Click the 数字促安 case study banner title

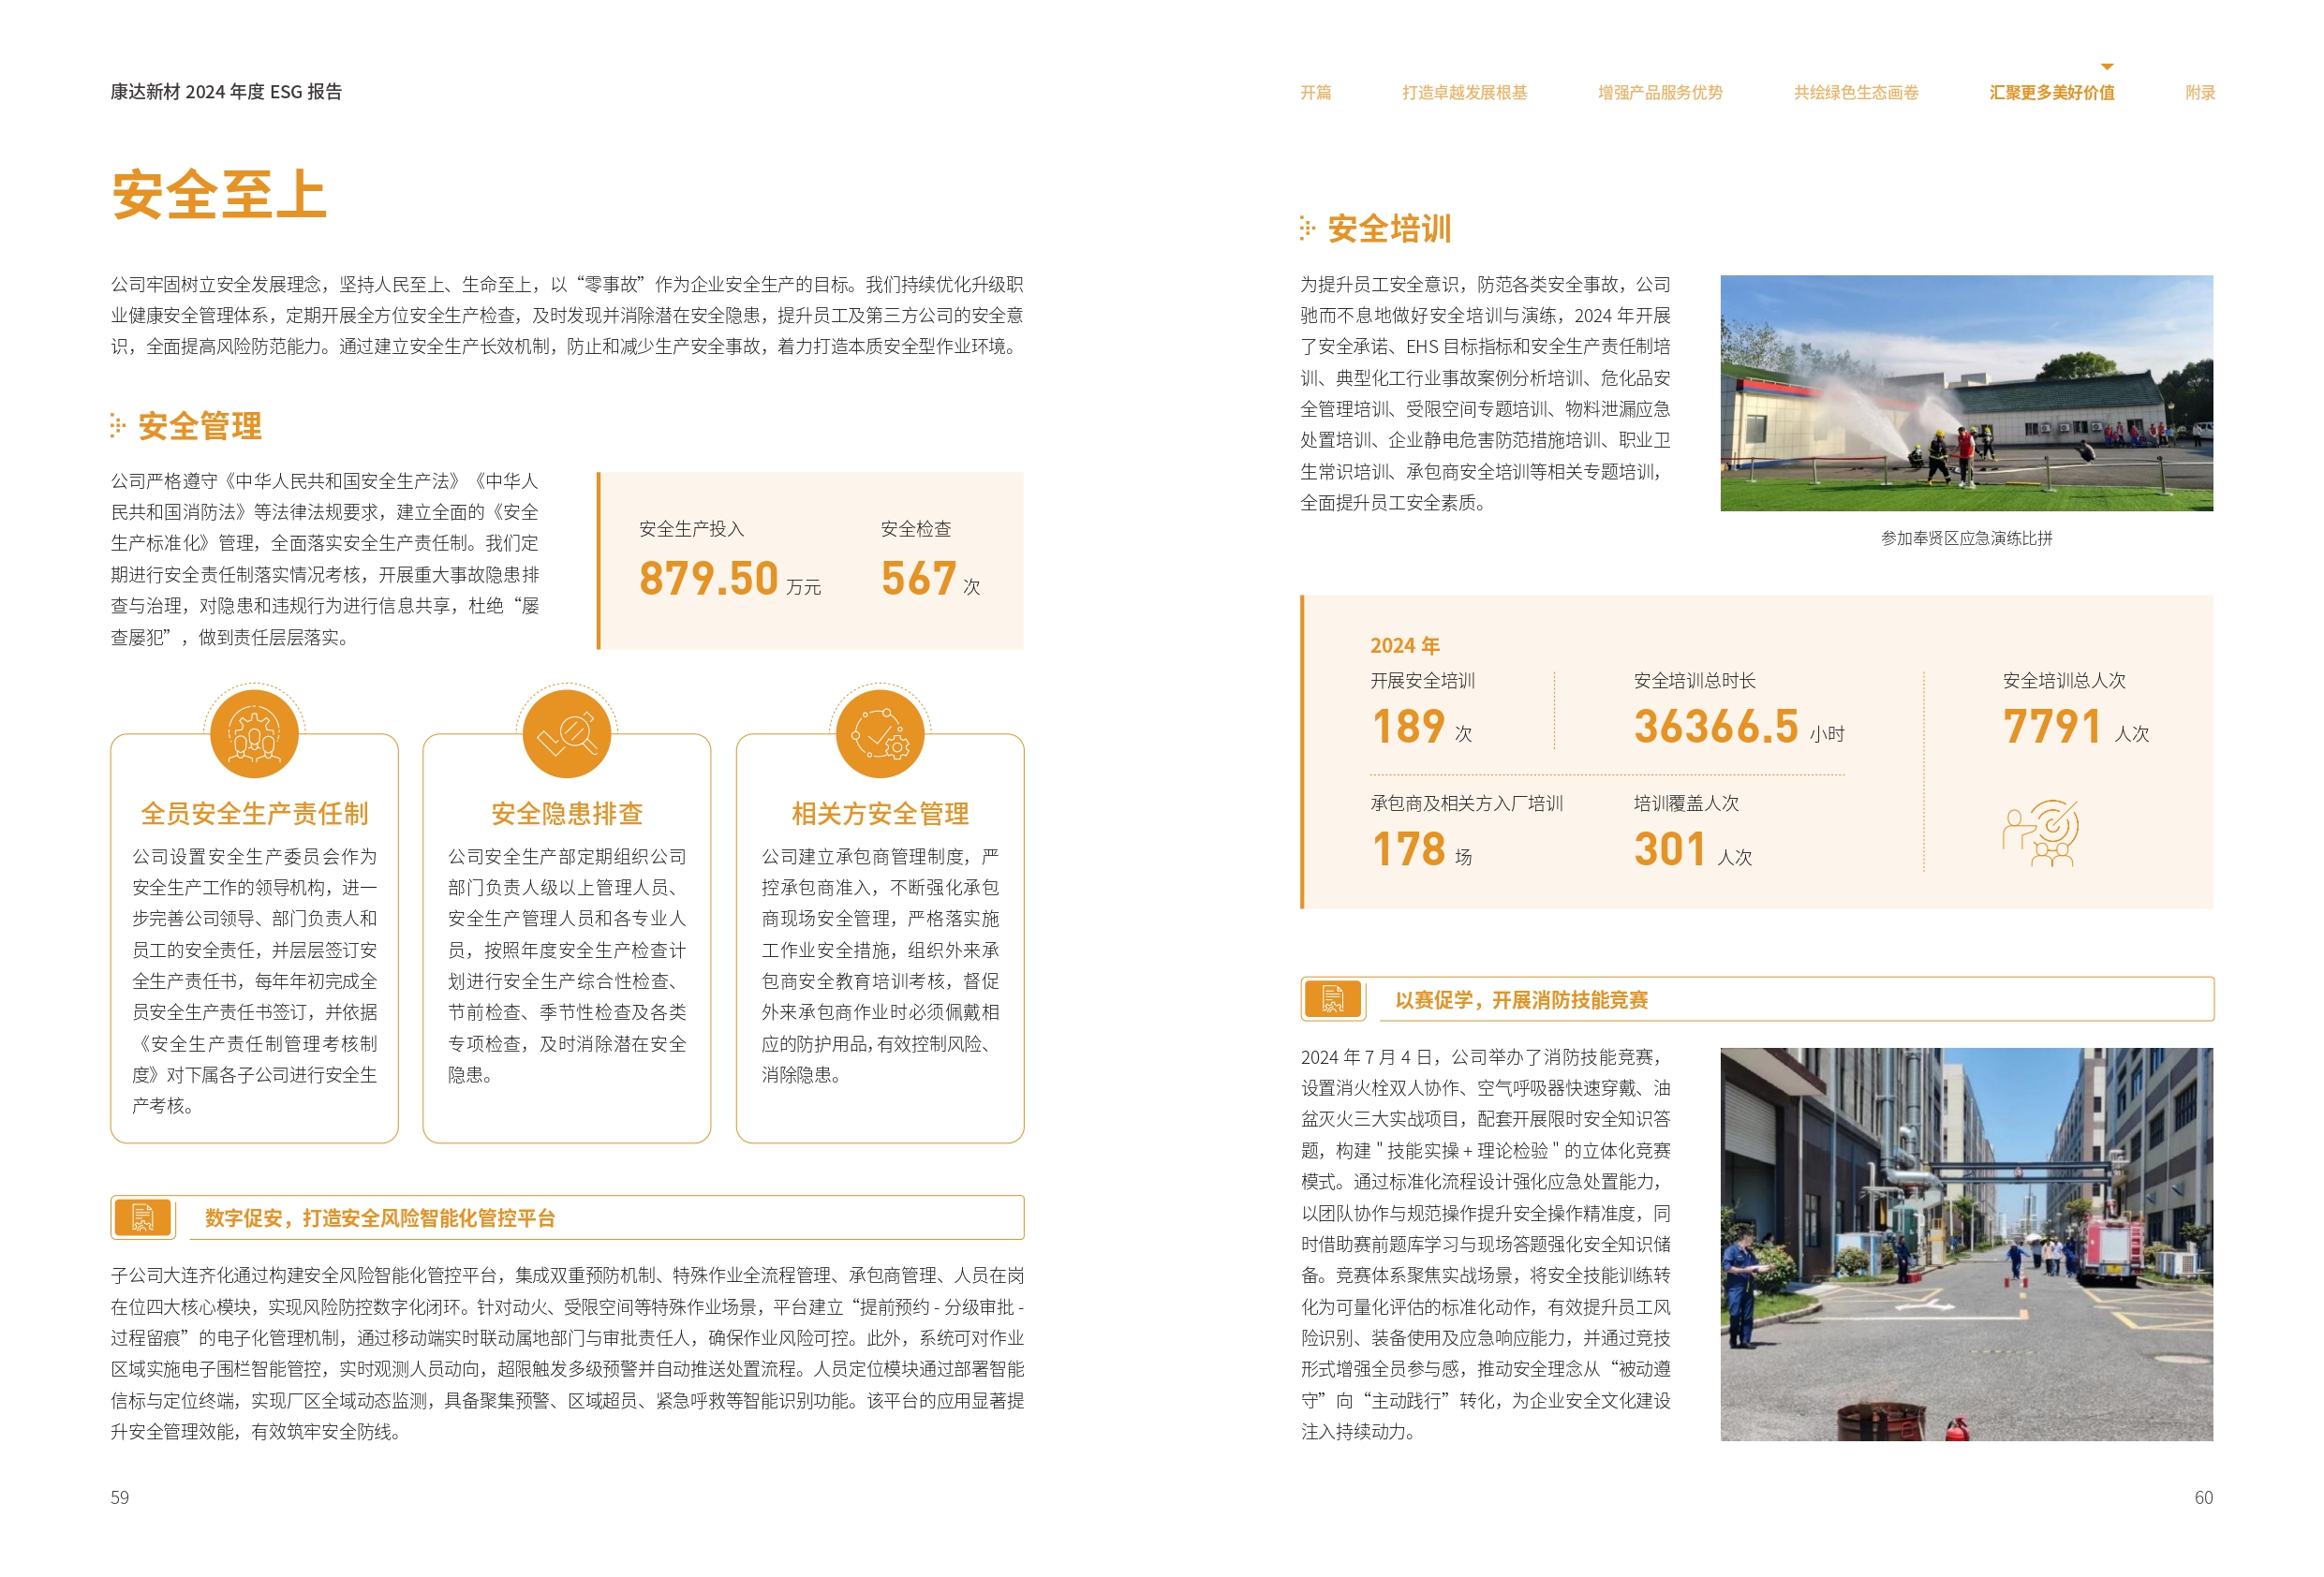coord(380,1217)
